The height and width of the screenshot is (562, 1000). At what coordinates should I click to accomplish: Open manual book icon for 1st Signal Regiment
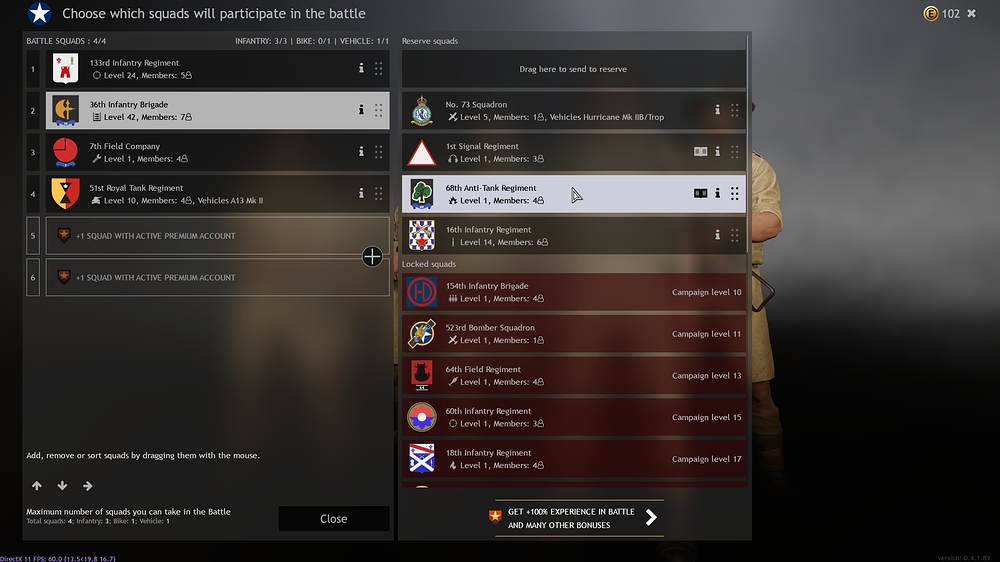700,151
